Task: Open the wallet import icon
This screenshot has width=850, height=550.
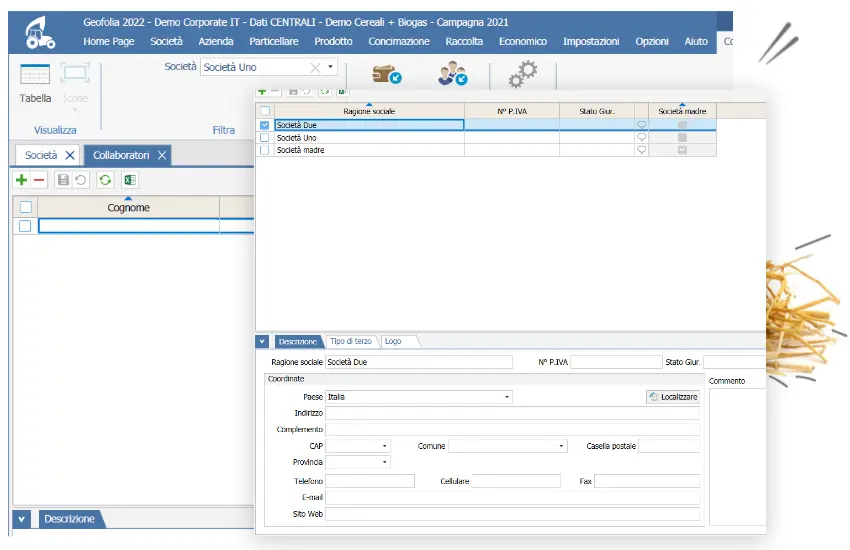Action: click(x=387, y=74)
